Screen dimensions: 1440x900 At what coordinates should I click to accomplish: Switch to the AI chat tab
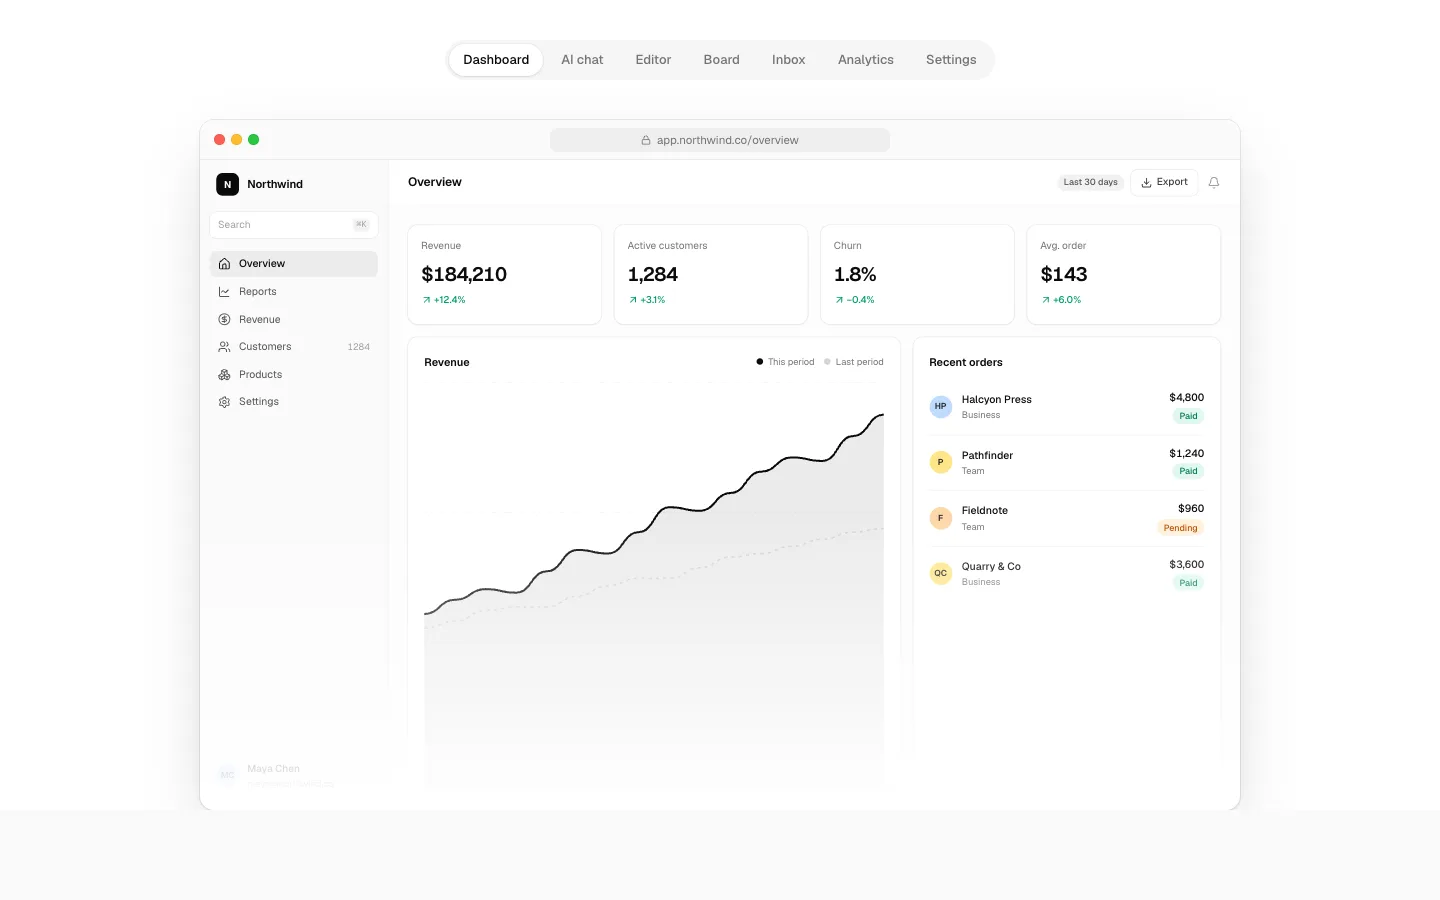(582, 60)
